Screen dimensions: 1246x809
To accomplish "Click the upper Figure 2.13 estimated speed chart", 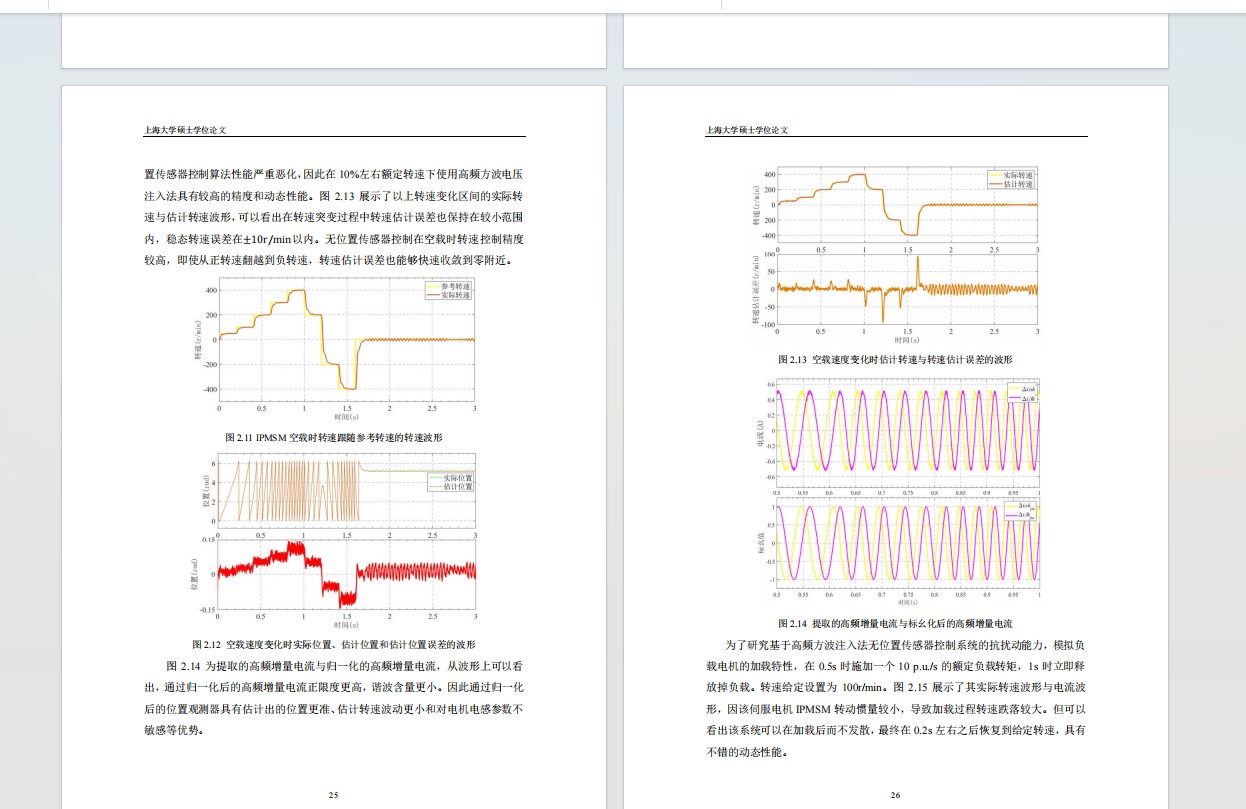I will (908, 205).
